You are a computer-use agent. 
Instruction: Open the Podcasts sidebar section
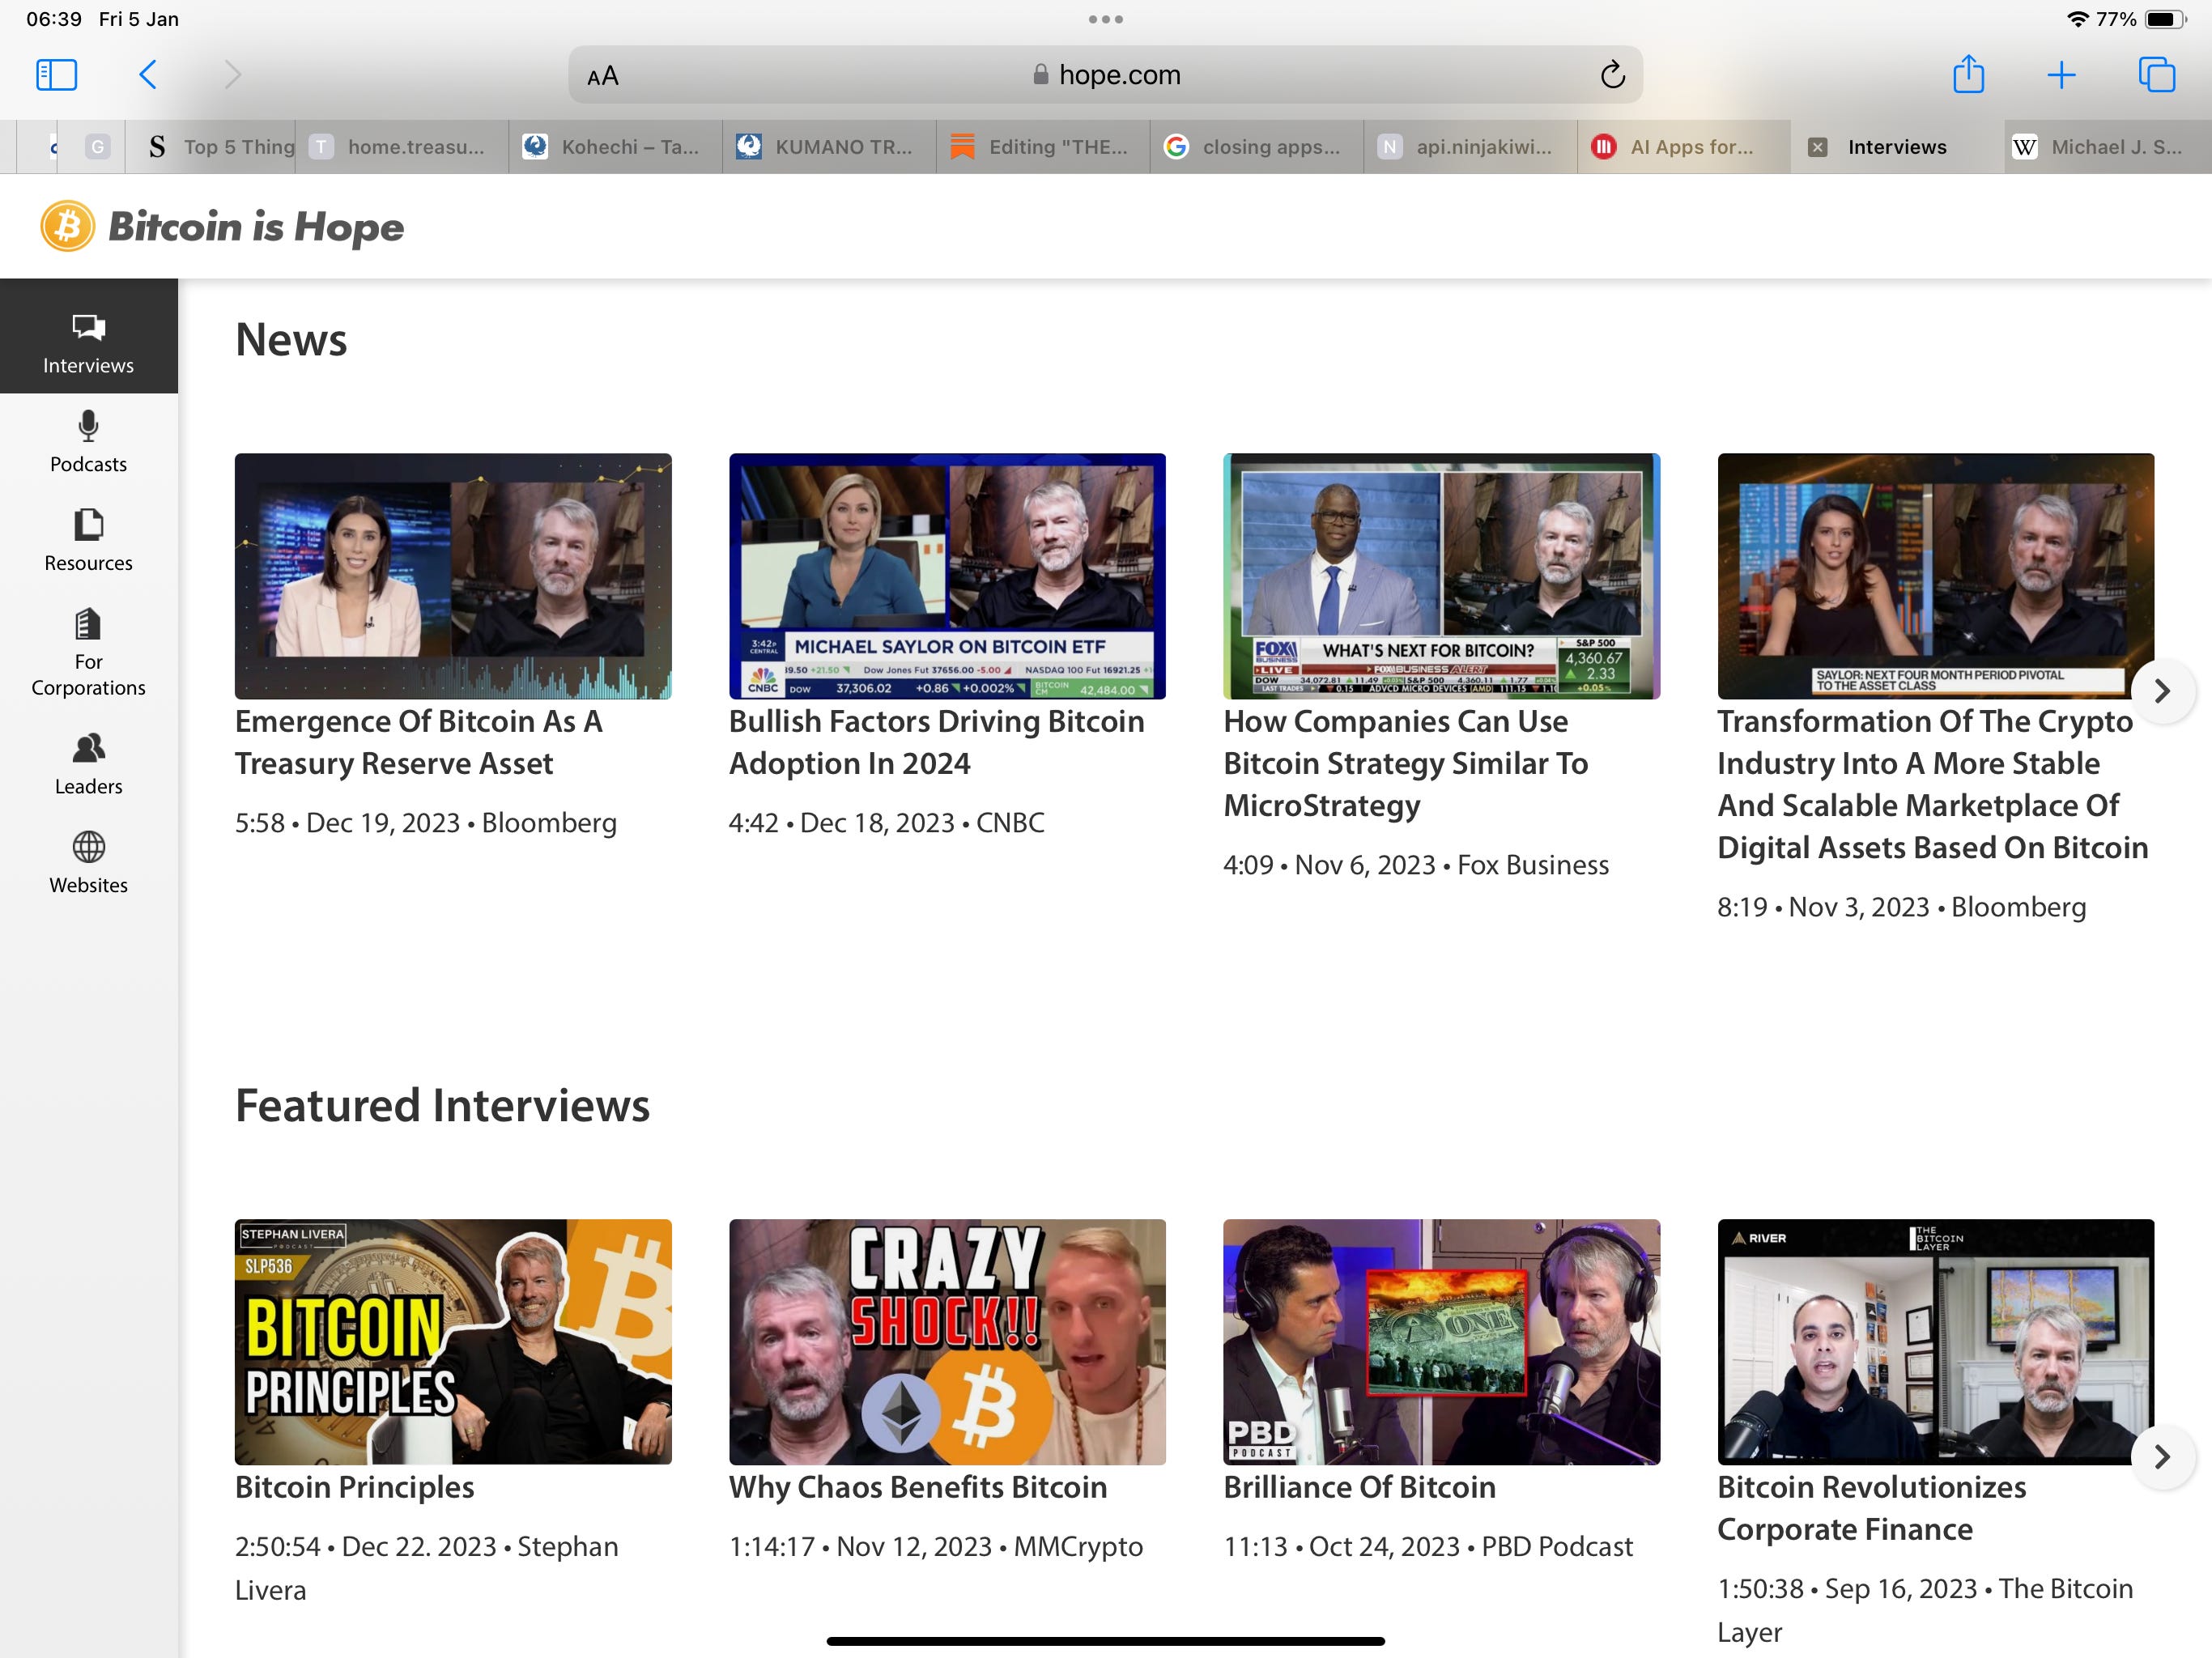(x=88, y=442)
